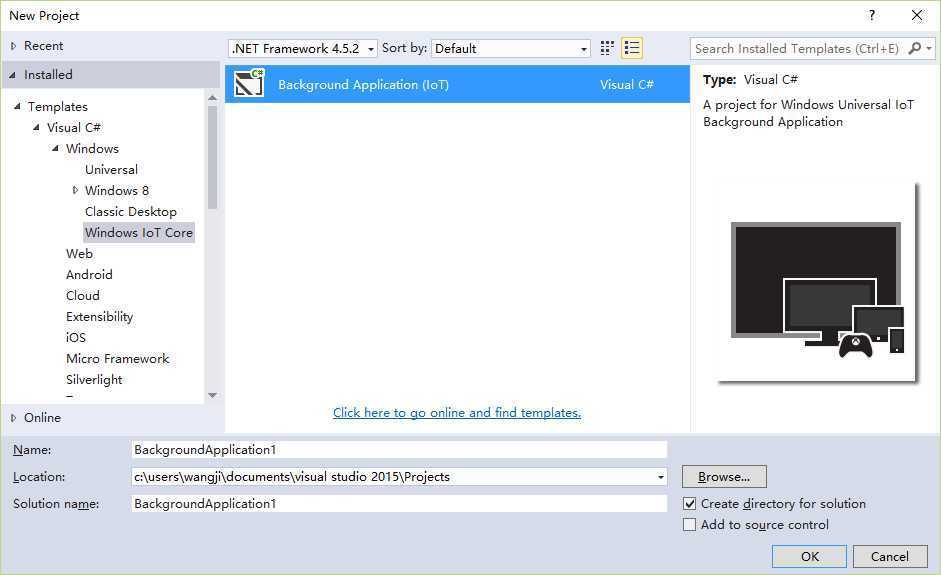Select Universal template category
This screenshot has height=575, width=941.
click(111, 169)
